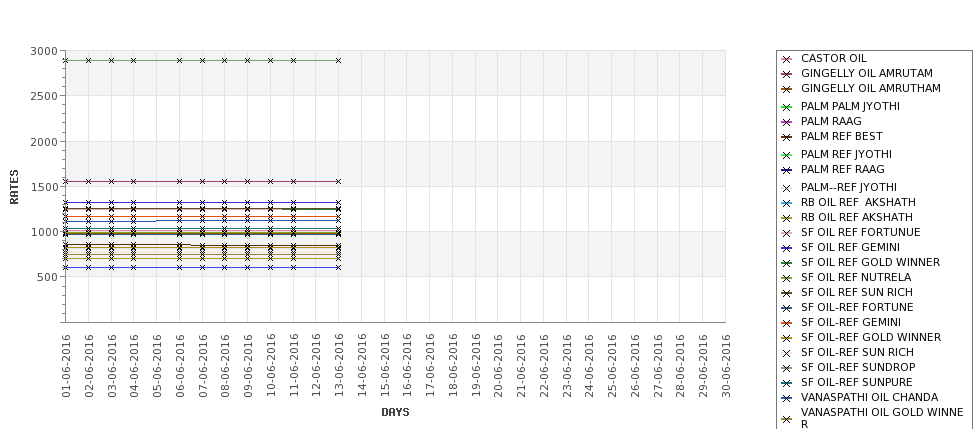Click the PALM RAAG legend marker
Viewport: 975px width, 429px height.
[x=786, y=122]
